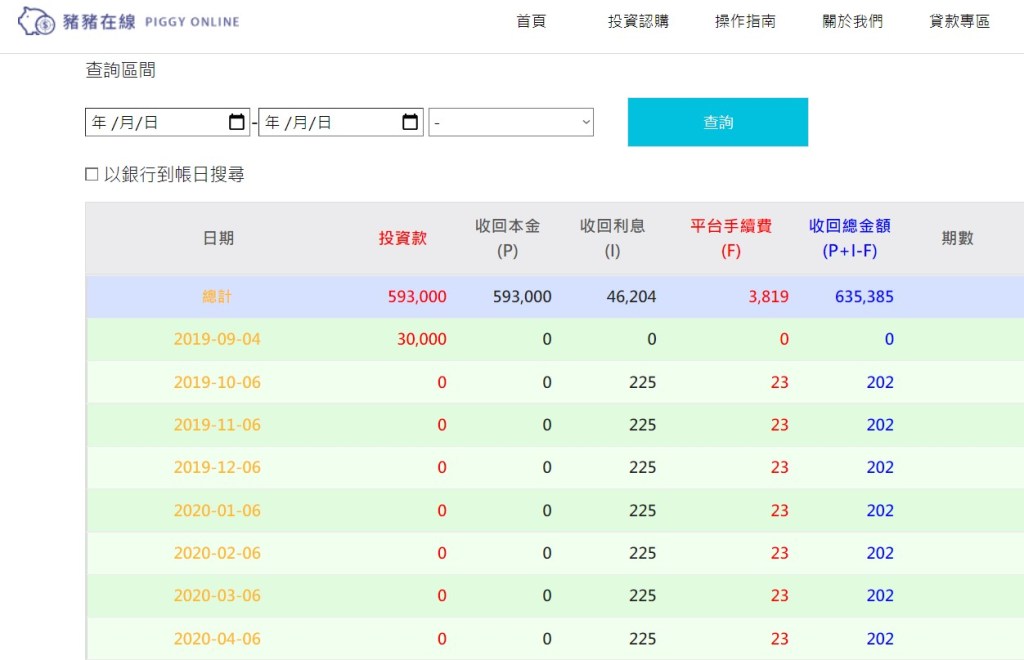The image size is (1024, 660).
Task: Enable 以銀行到帳日搜尋 checkbox
Action: tap(92, 175)
